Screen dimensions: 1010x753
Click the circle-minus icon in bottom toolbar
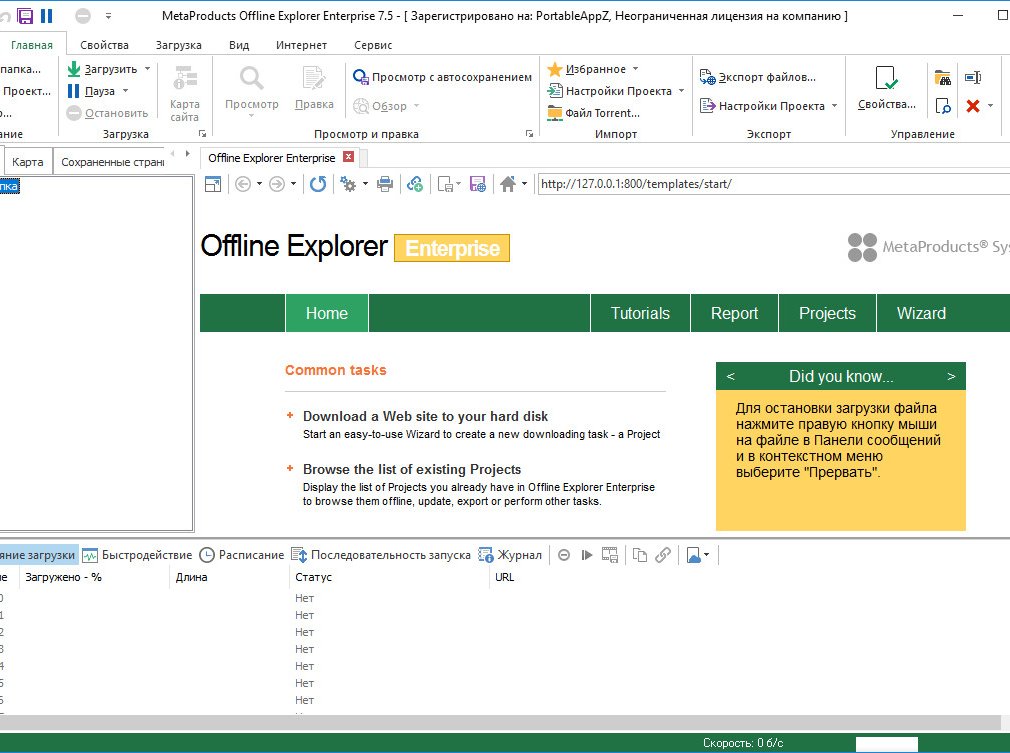coord(564,555)
